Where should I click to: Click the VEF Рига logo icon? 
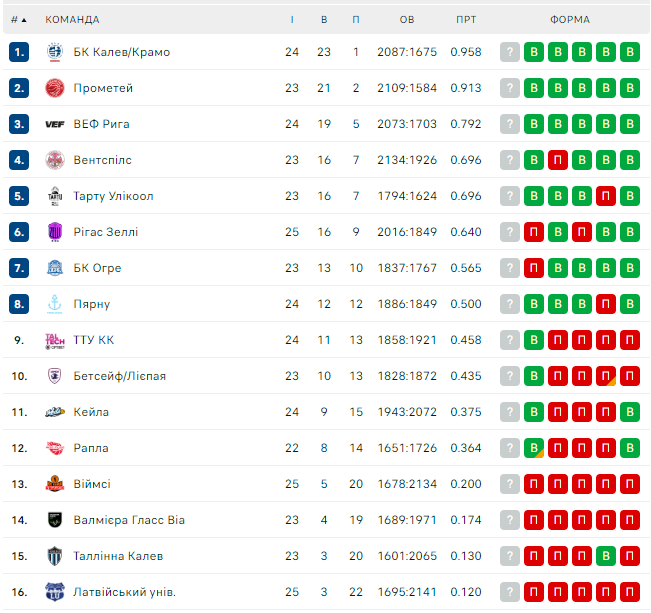[x=55, y=124]
